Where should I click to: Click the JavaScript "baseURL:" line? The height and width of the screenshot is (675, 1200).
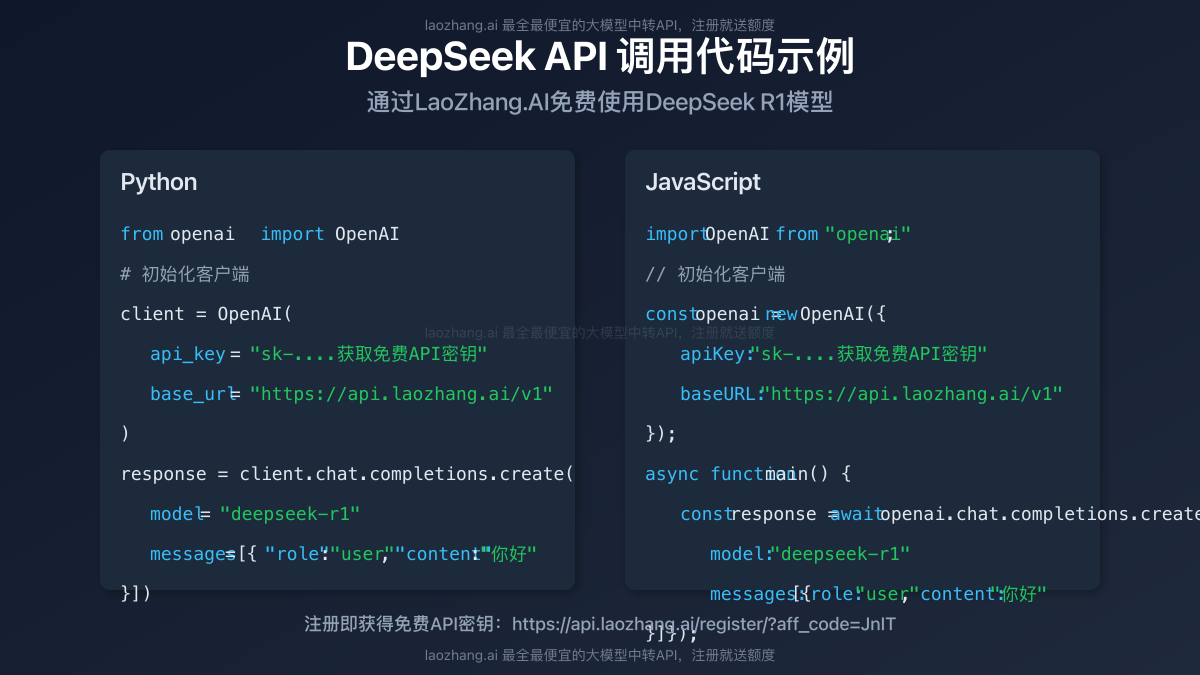coord(871,394)
